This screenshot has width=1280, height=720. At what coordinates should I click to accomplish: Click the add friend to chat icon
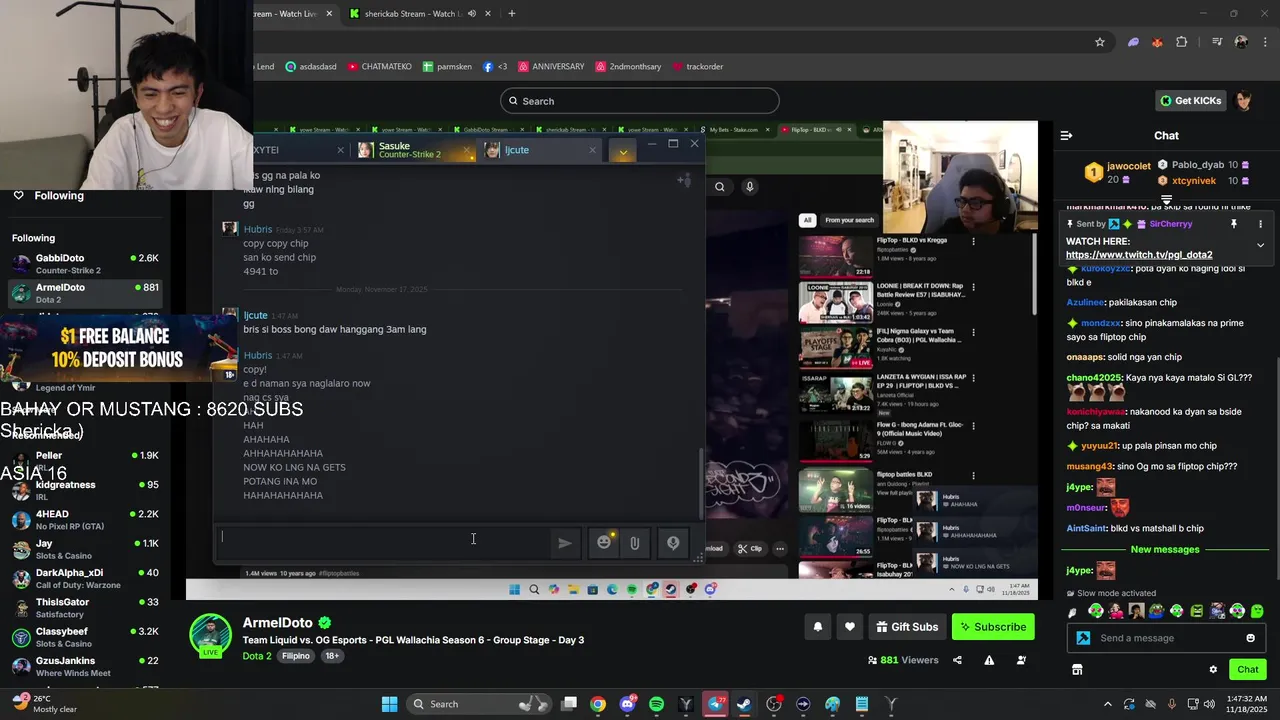click(684, 180)
